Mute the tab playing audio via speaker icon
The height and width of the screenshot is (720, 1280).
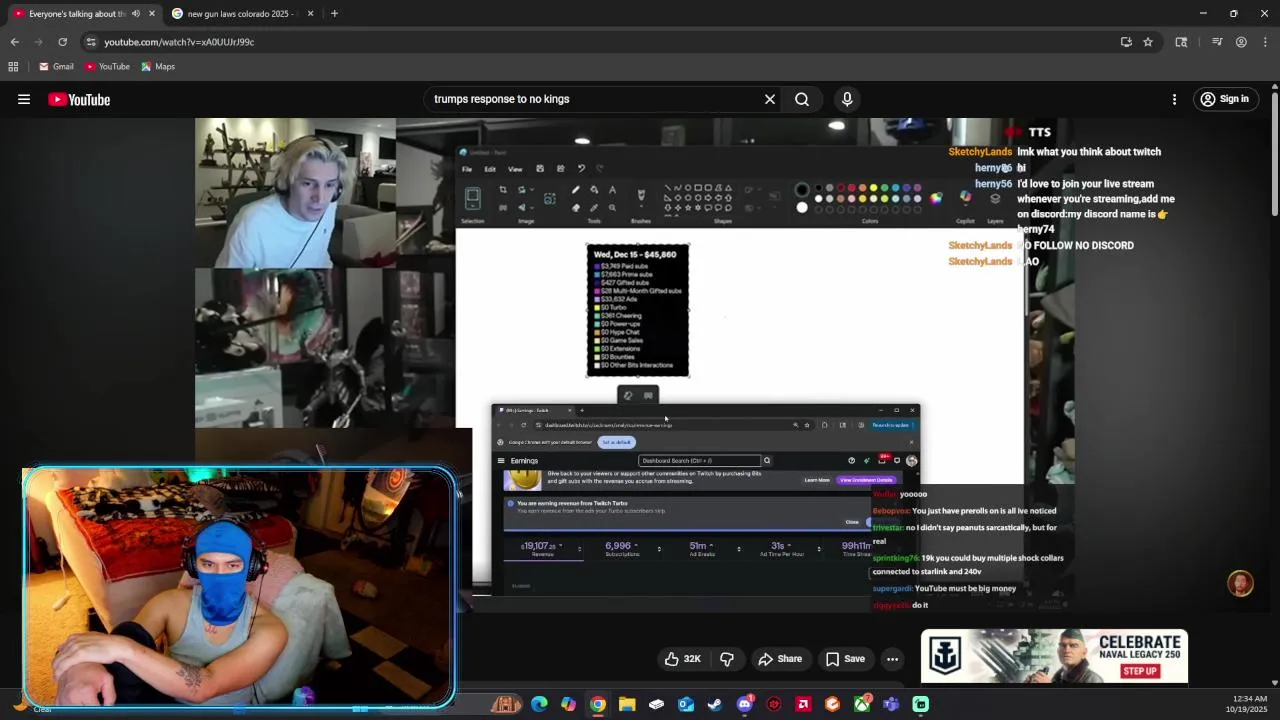click(x=136, y=14)
